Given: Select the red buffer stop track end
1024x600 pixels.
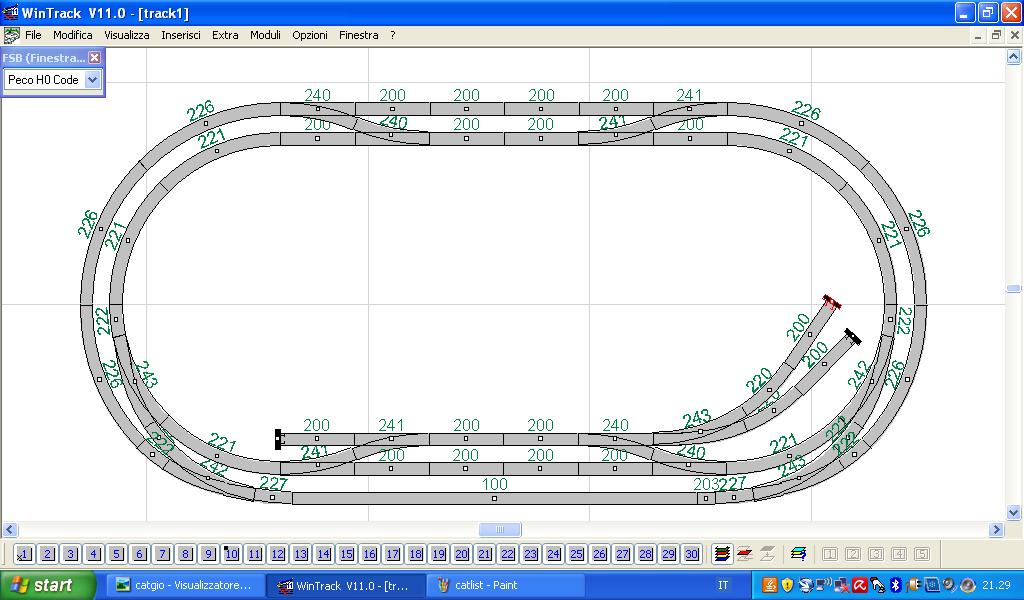Looking at the screenshot, I should 831,302.
